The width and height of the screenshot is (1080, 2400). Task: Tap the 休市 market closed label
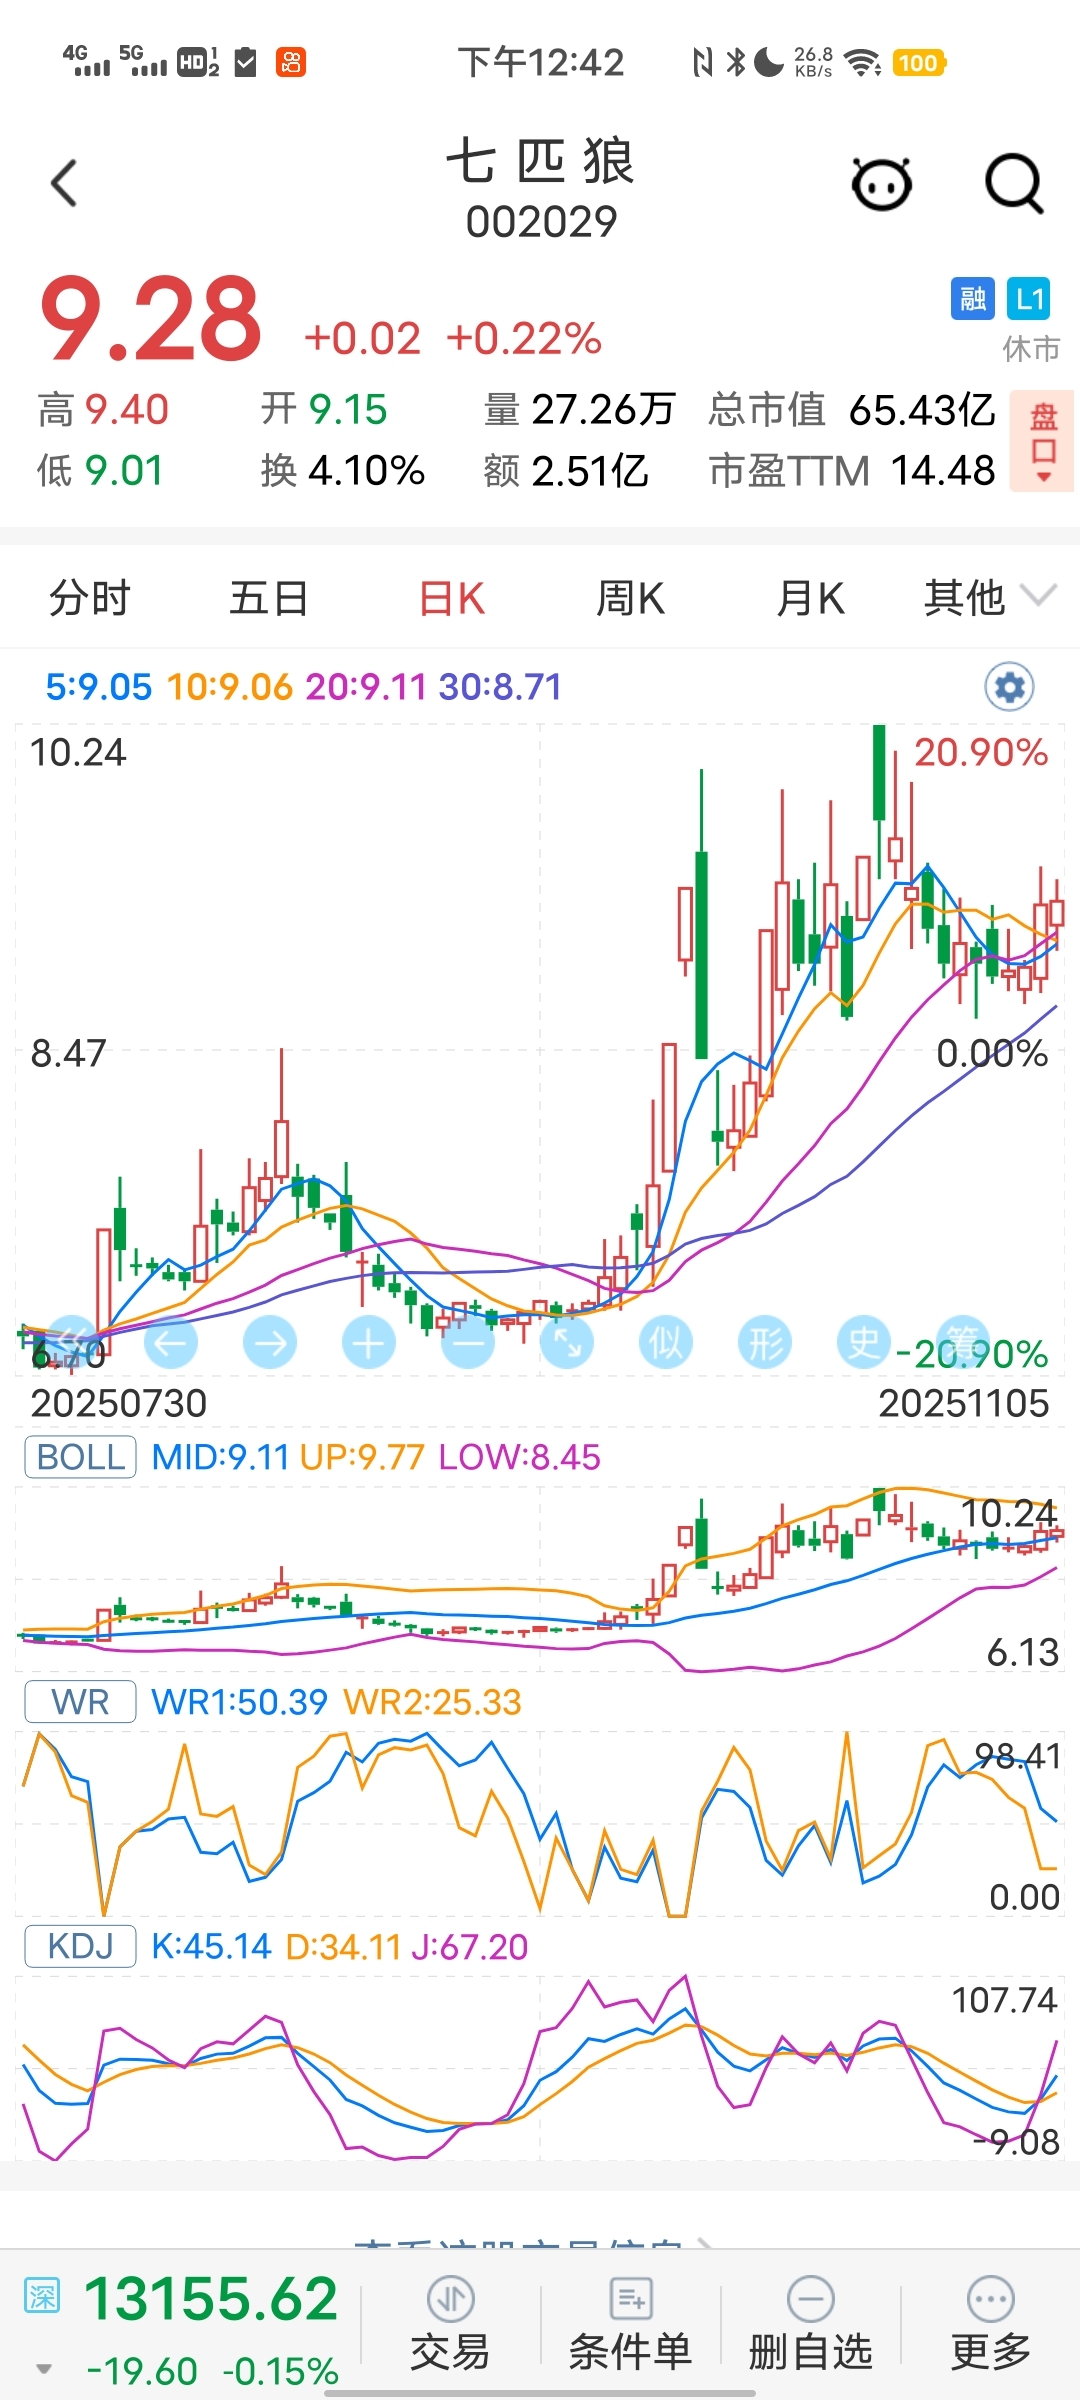1031,349
